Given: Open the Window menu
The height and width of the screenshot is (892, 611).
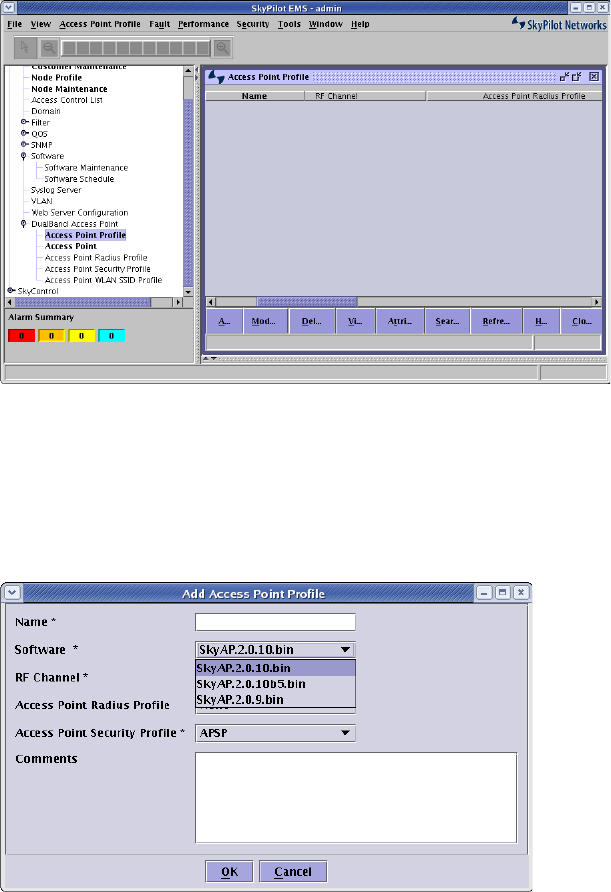Looking at the screenshot, I should [x=325, y=24].
